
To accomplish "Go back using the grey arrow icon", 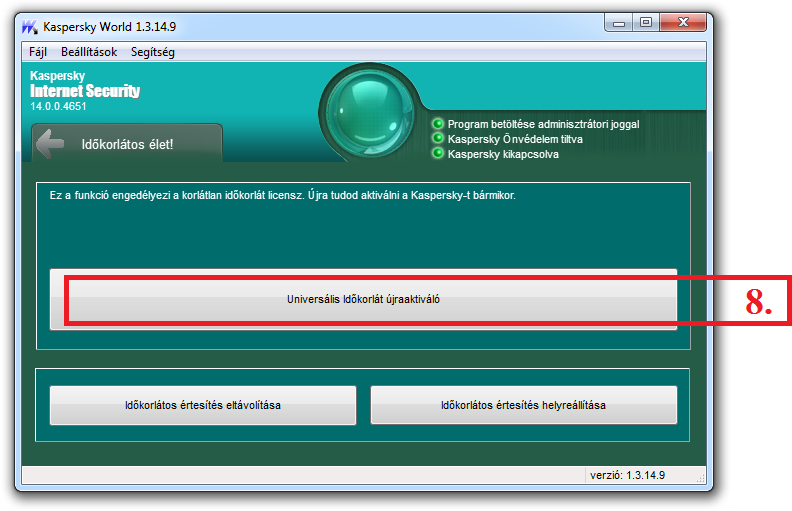I will point(50,143).
